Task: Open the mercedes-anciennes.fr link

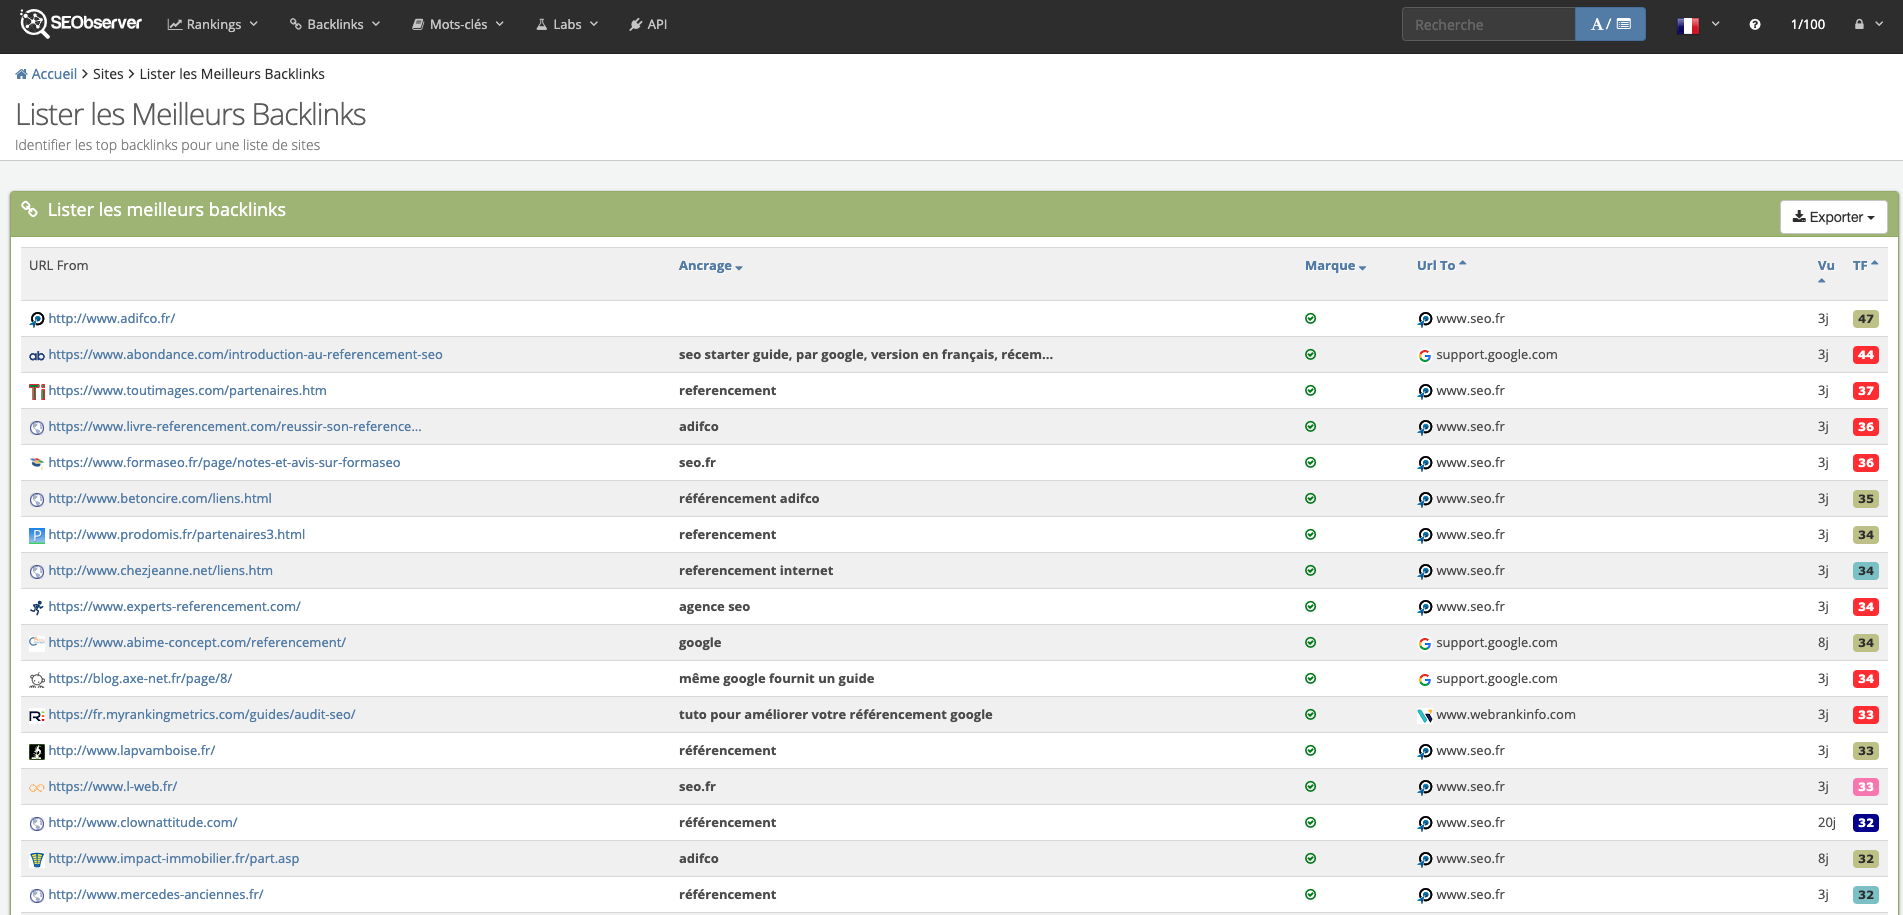Action: tap(156, 895)
